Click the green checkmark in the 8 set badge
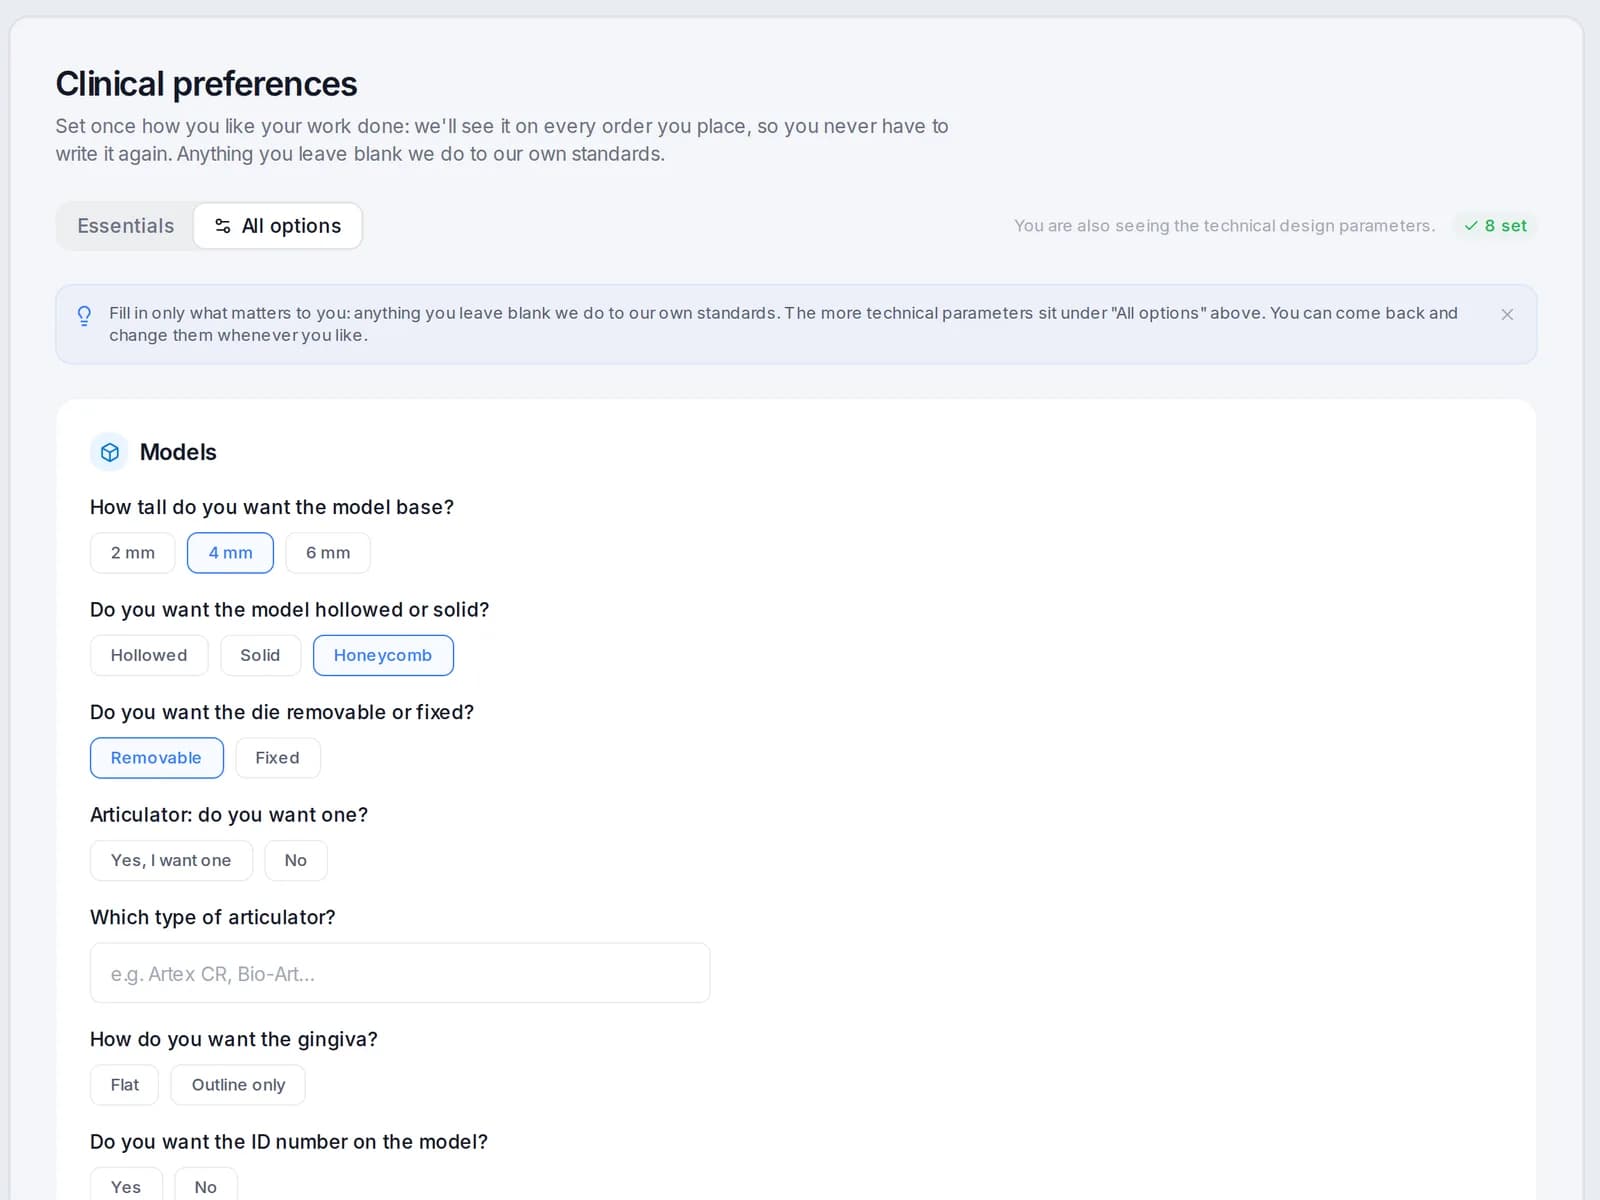Viewport: 1600px width, 1200px height. 1470,226
